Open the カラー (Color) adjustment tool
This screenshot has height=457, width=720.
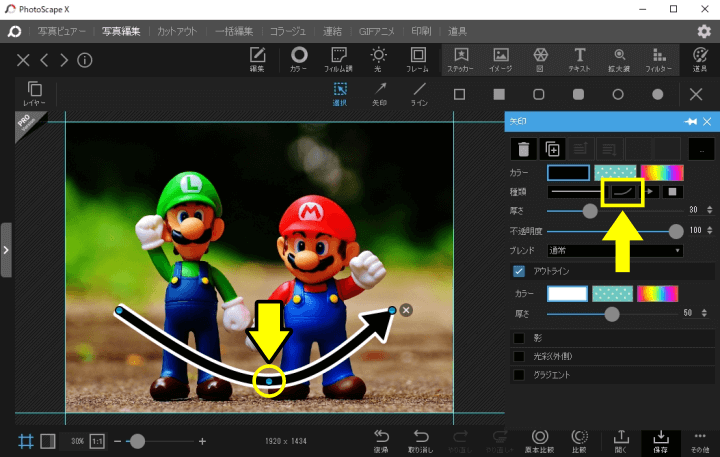click(299, 60)
